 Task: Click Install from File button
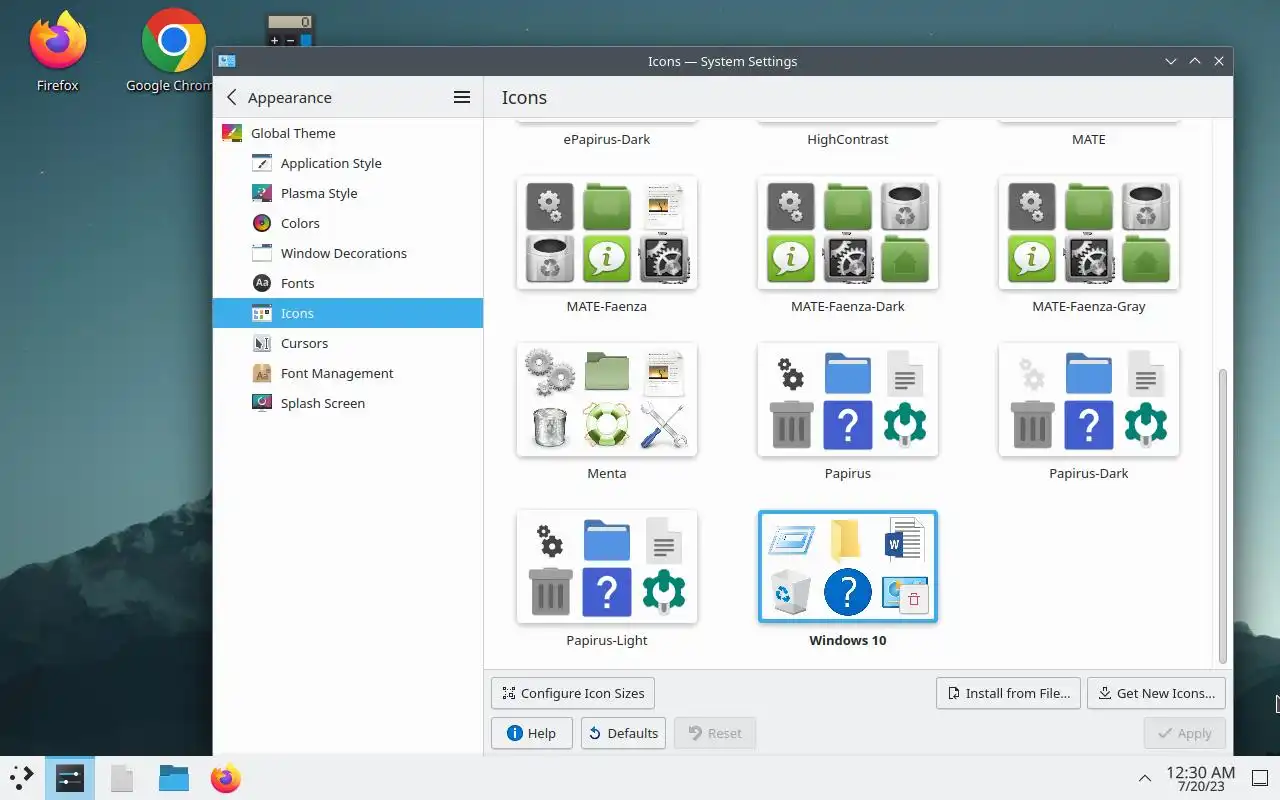1008,693
